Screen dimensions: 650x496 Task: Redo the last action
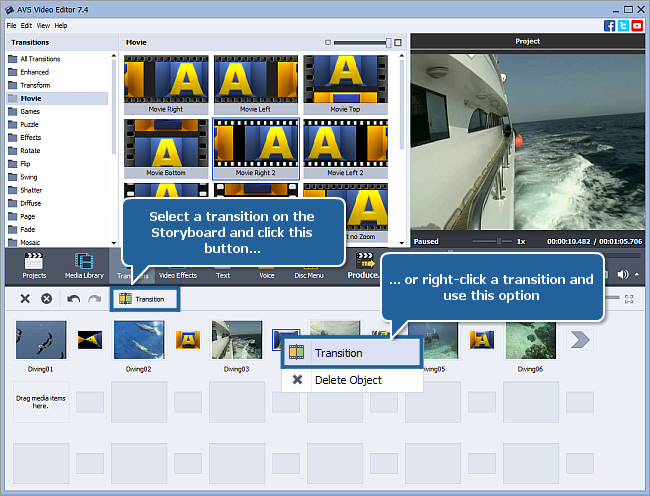click(x=95, y=299)
